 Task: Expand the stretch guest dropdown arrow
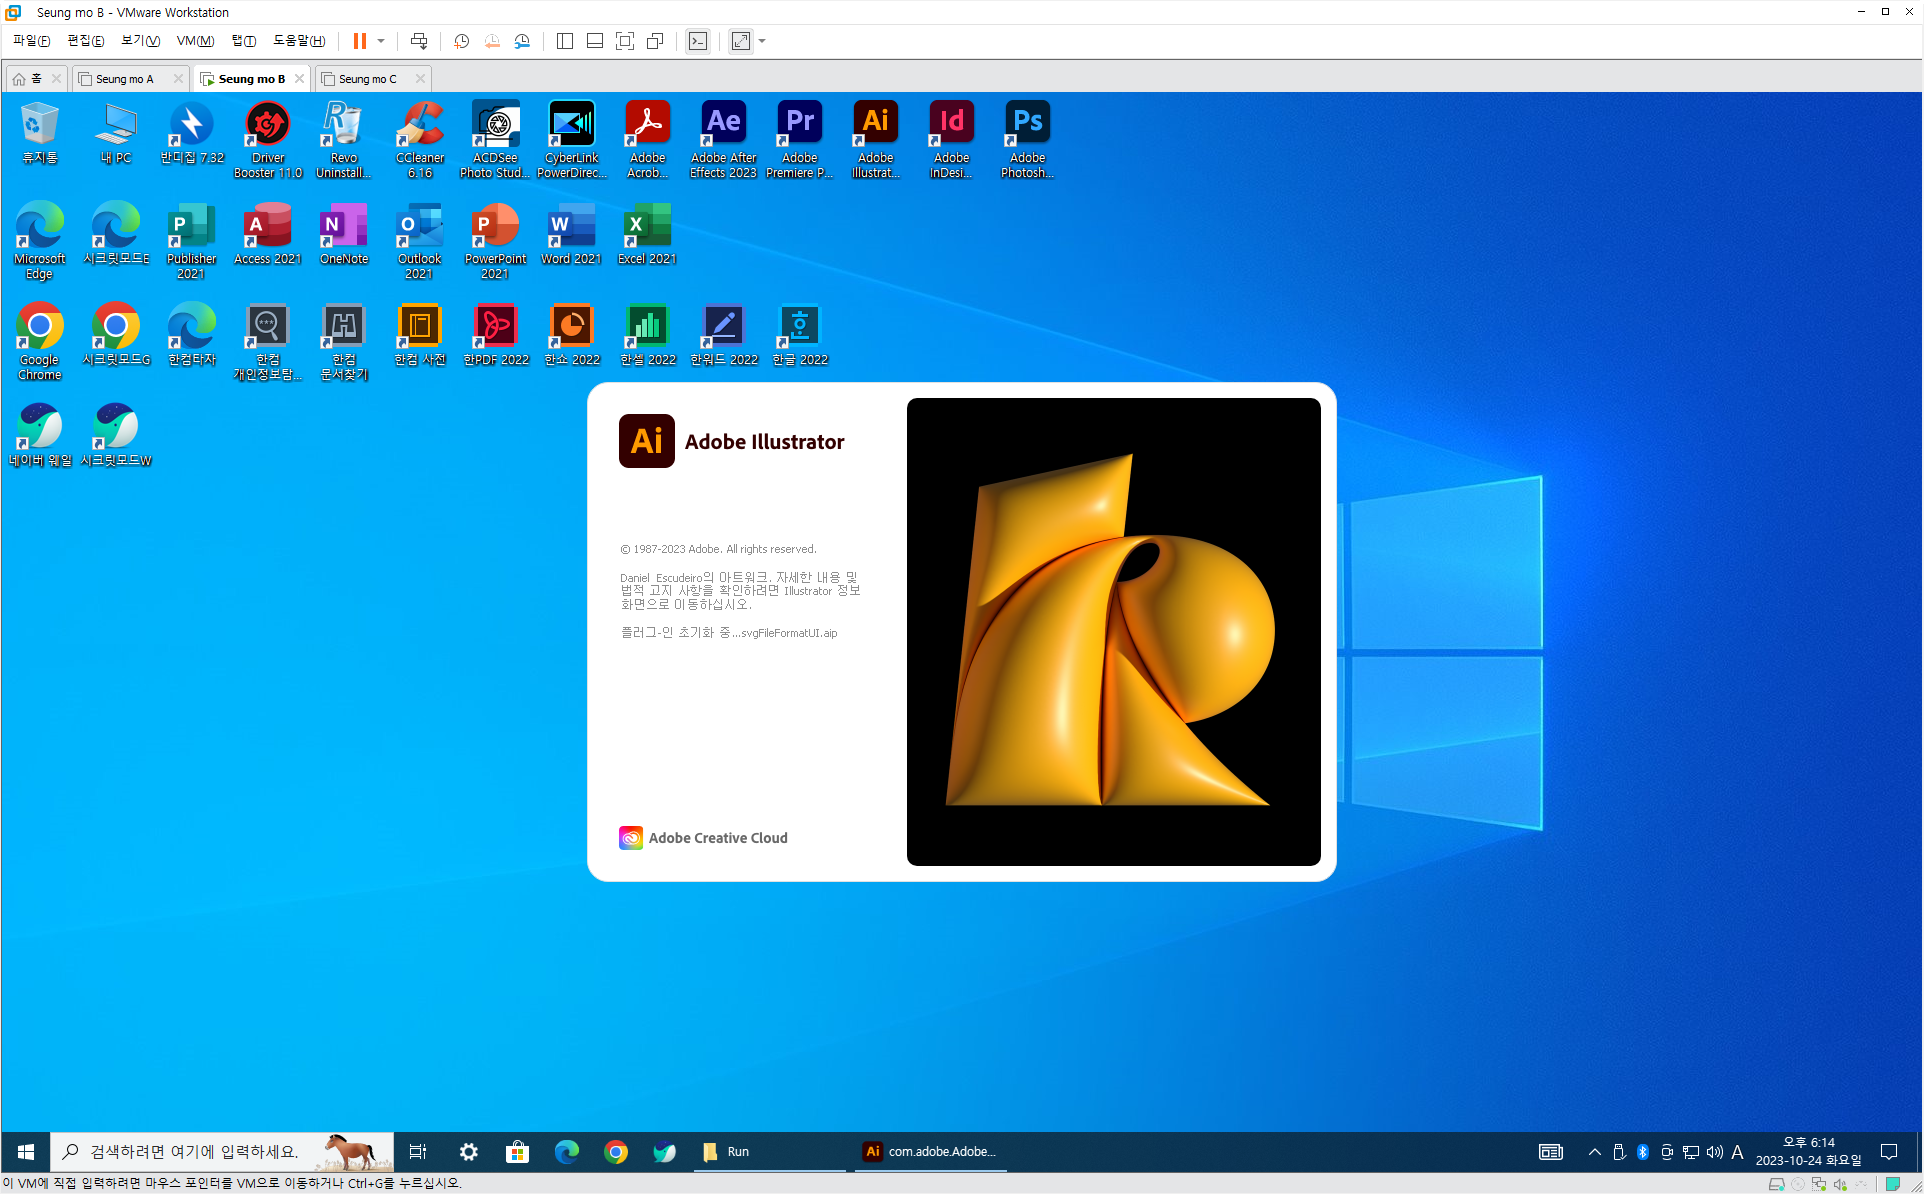762,41
